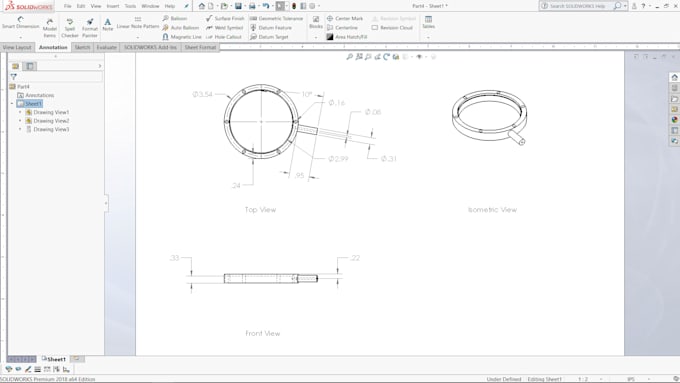Insert a Note annotation
Viewport: 680px width, 383px height.
[108, 24]
